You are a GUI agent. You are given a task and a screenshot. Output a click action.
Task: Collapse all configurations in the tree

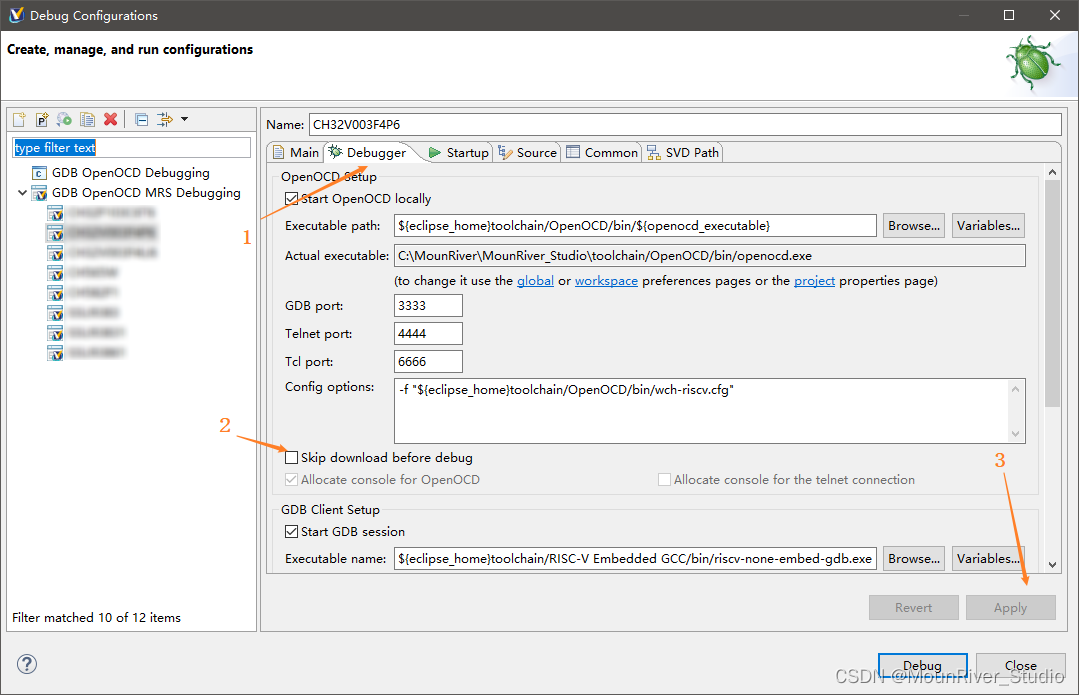pyautogui.click(x=142, y=120)
